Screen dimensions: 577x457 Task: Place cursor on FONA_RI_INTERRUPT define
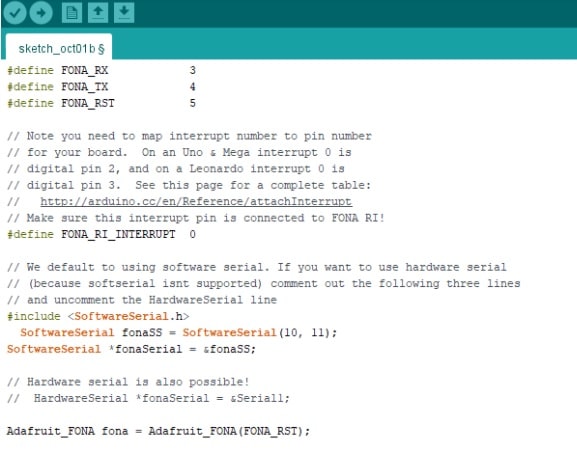101,234
